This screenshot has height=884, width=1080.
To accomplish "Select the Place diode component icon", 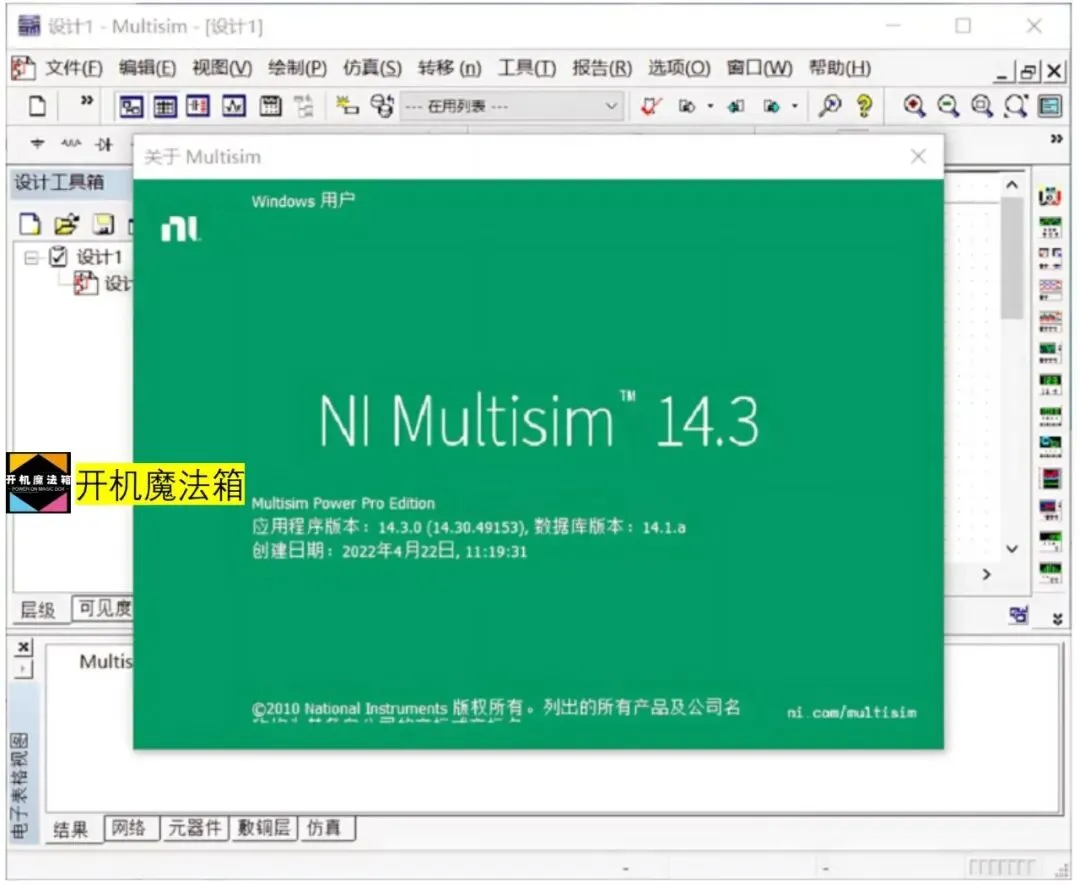I will click(x=104, y=144).
